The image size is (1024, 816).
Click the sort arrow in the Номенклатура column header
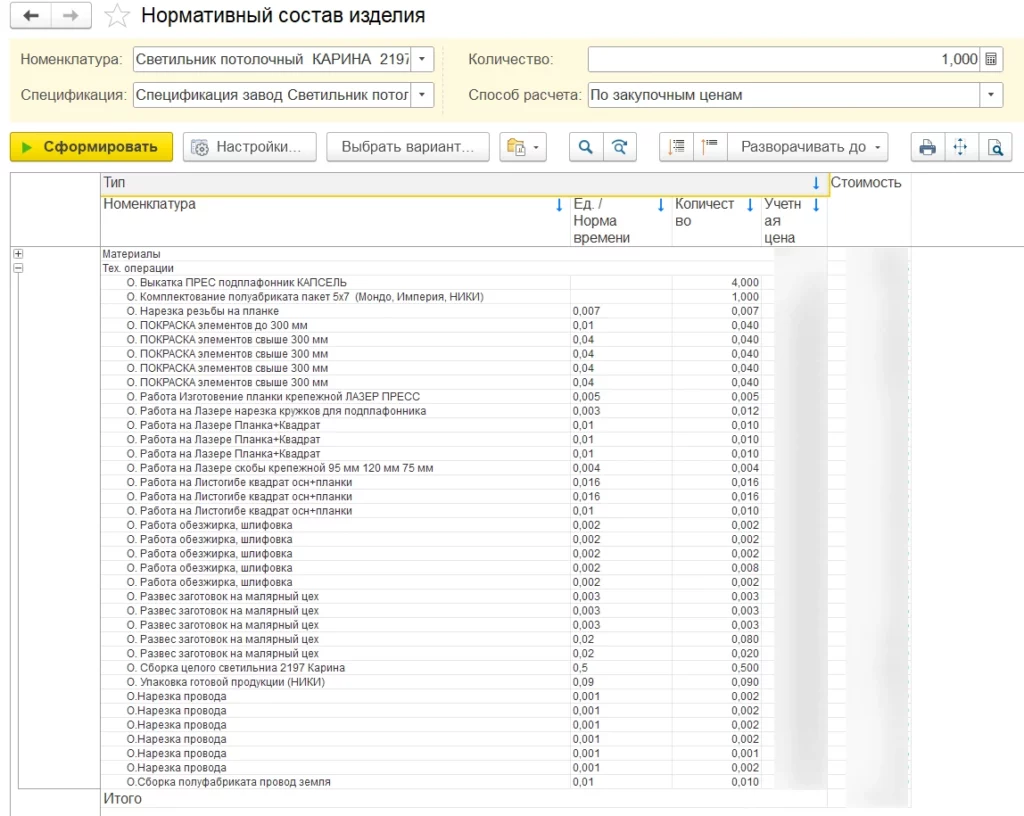pyautogui.click(x=559, y=205)
